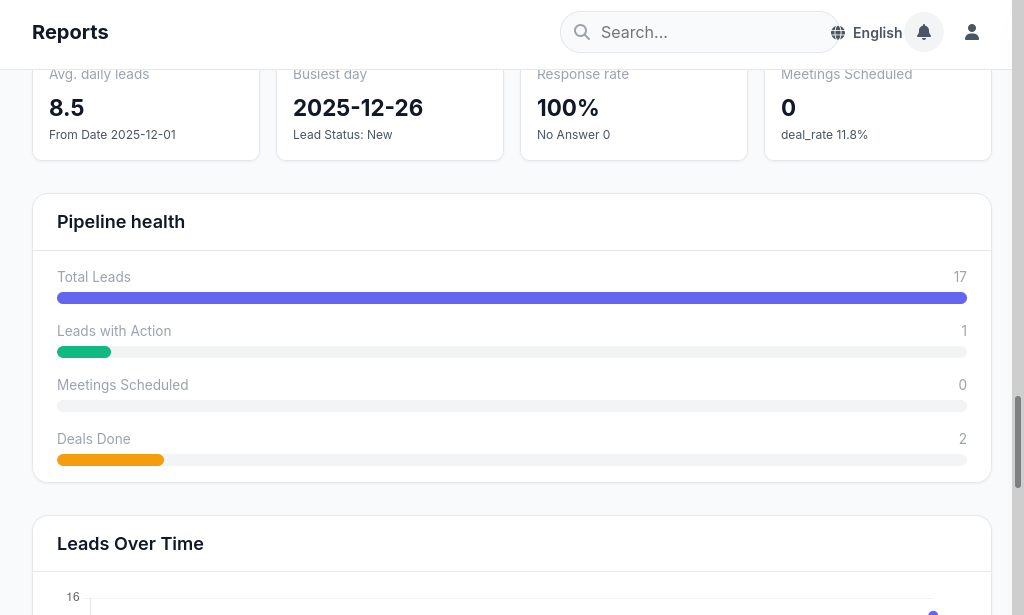Click the green Leads with Action bar
Viewport: 1024px width, 615px height.
[84, 352]
